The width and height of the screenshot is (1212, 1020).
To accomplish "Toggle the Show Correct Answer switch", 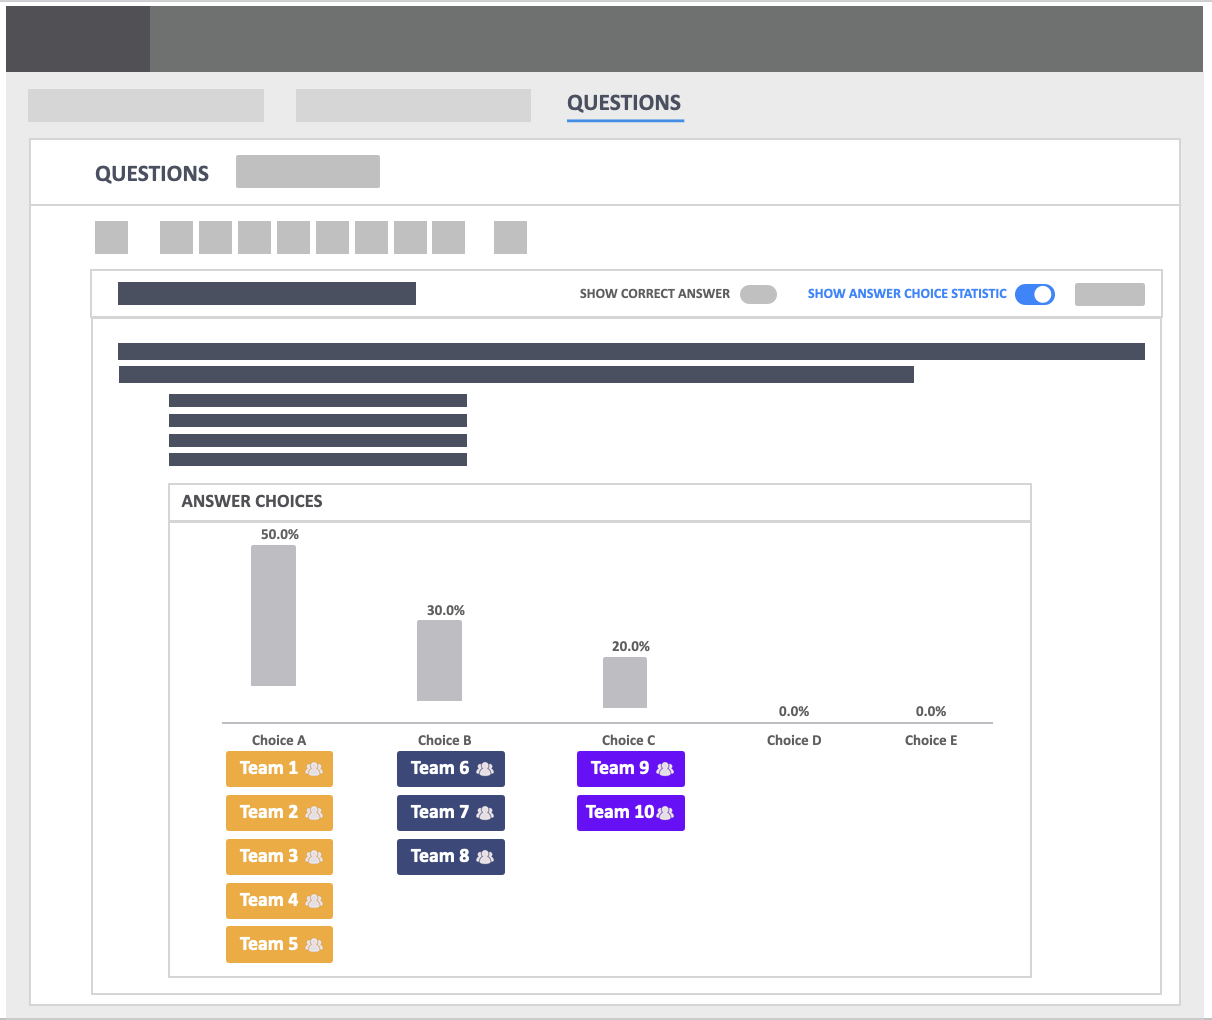I will (x=758, y=294).
